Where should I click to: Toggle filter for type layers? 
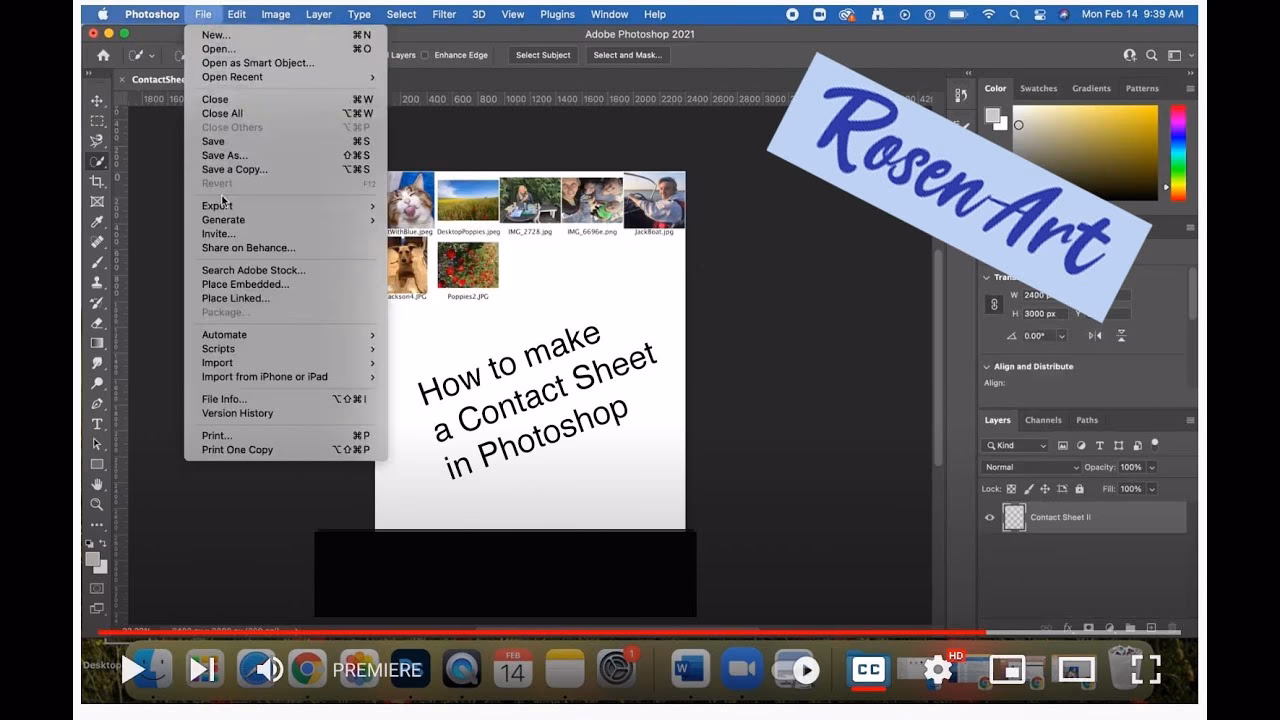pyautogui.click(x=1100, y=445)
